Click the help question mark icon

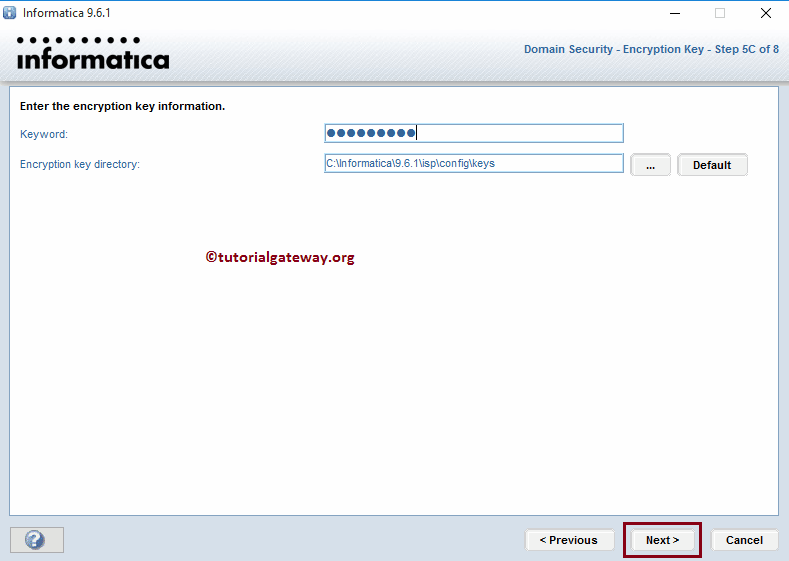tap(37, 540)
